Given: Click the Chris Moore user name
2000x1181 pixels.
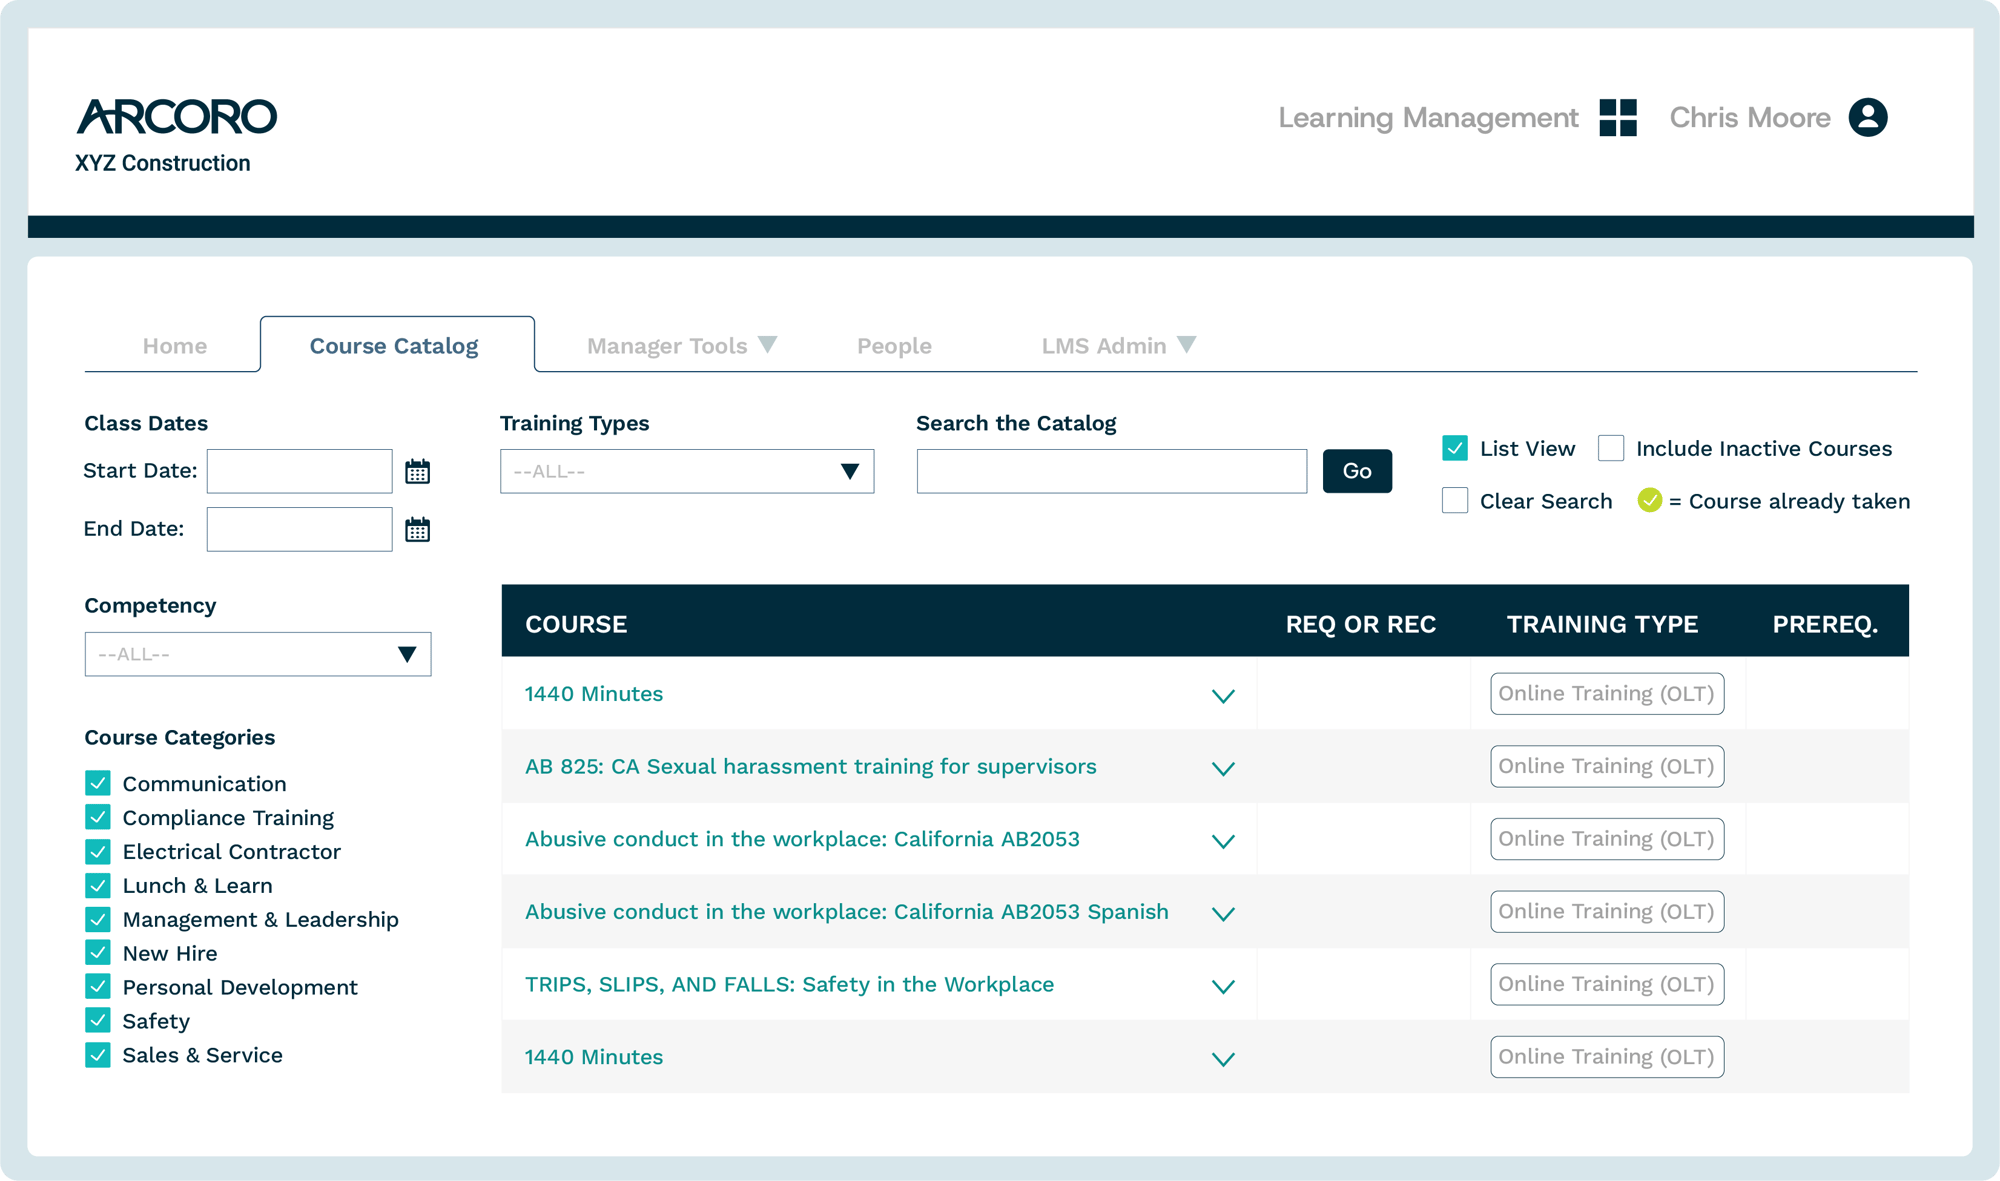Looking at the screenshot, I should click(x=1750, y=118).
